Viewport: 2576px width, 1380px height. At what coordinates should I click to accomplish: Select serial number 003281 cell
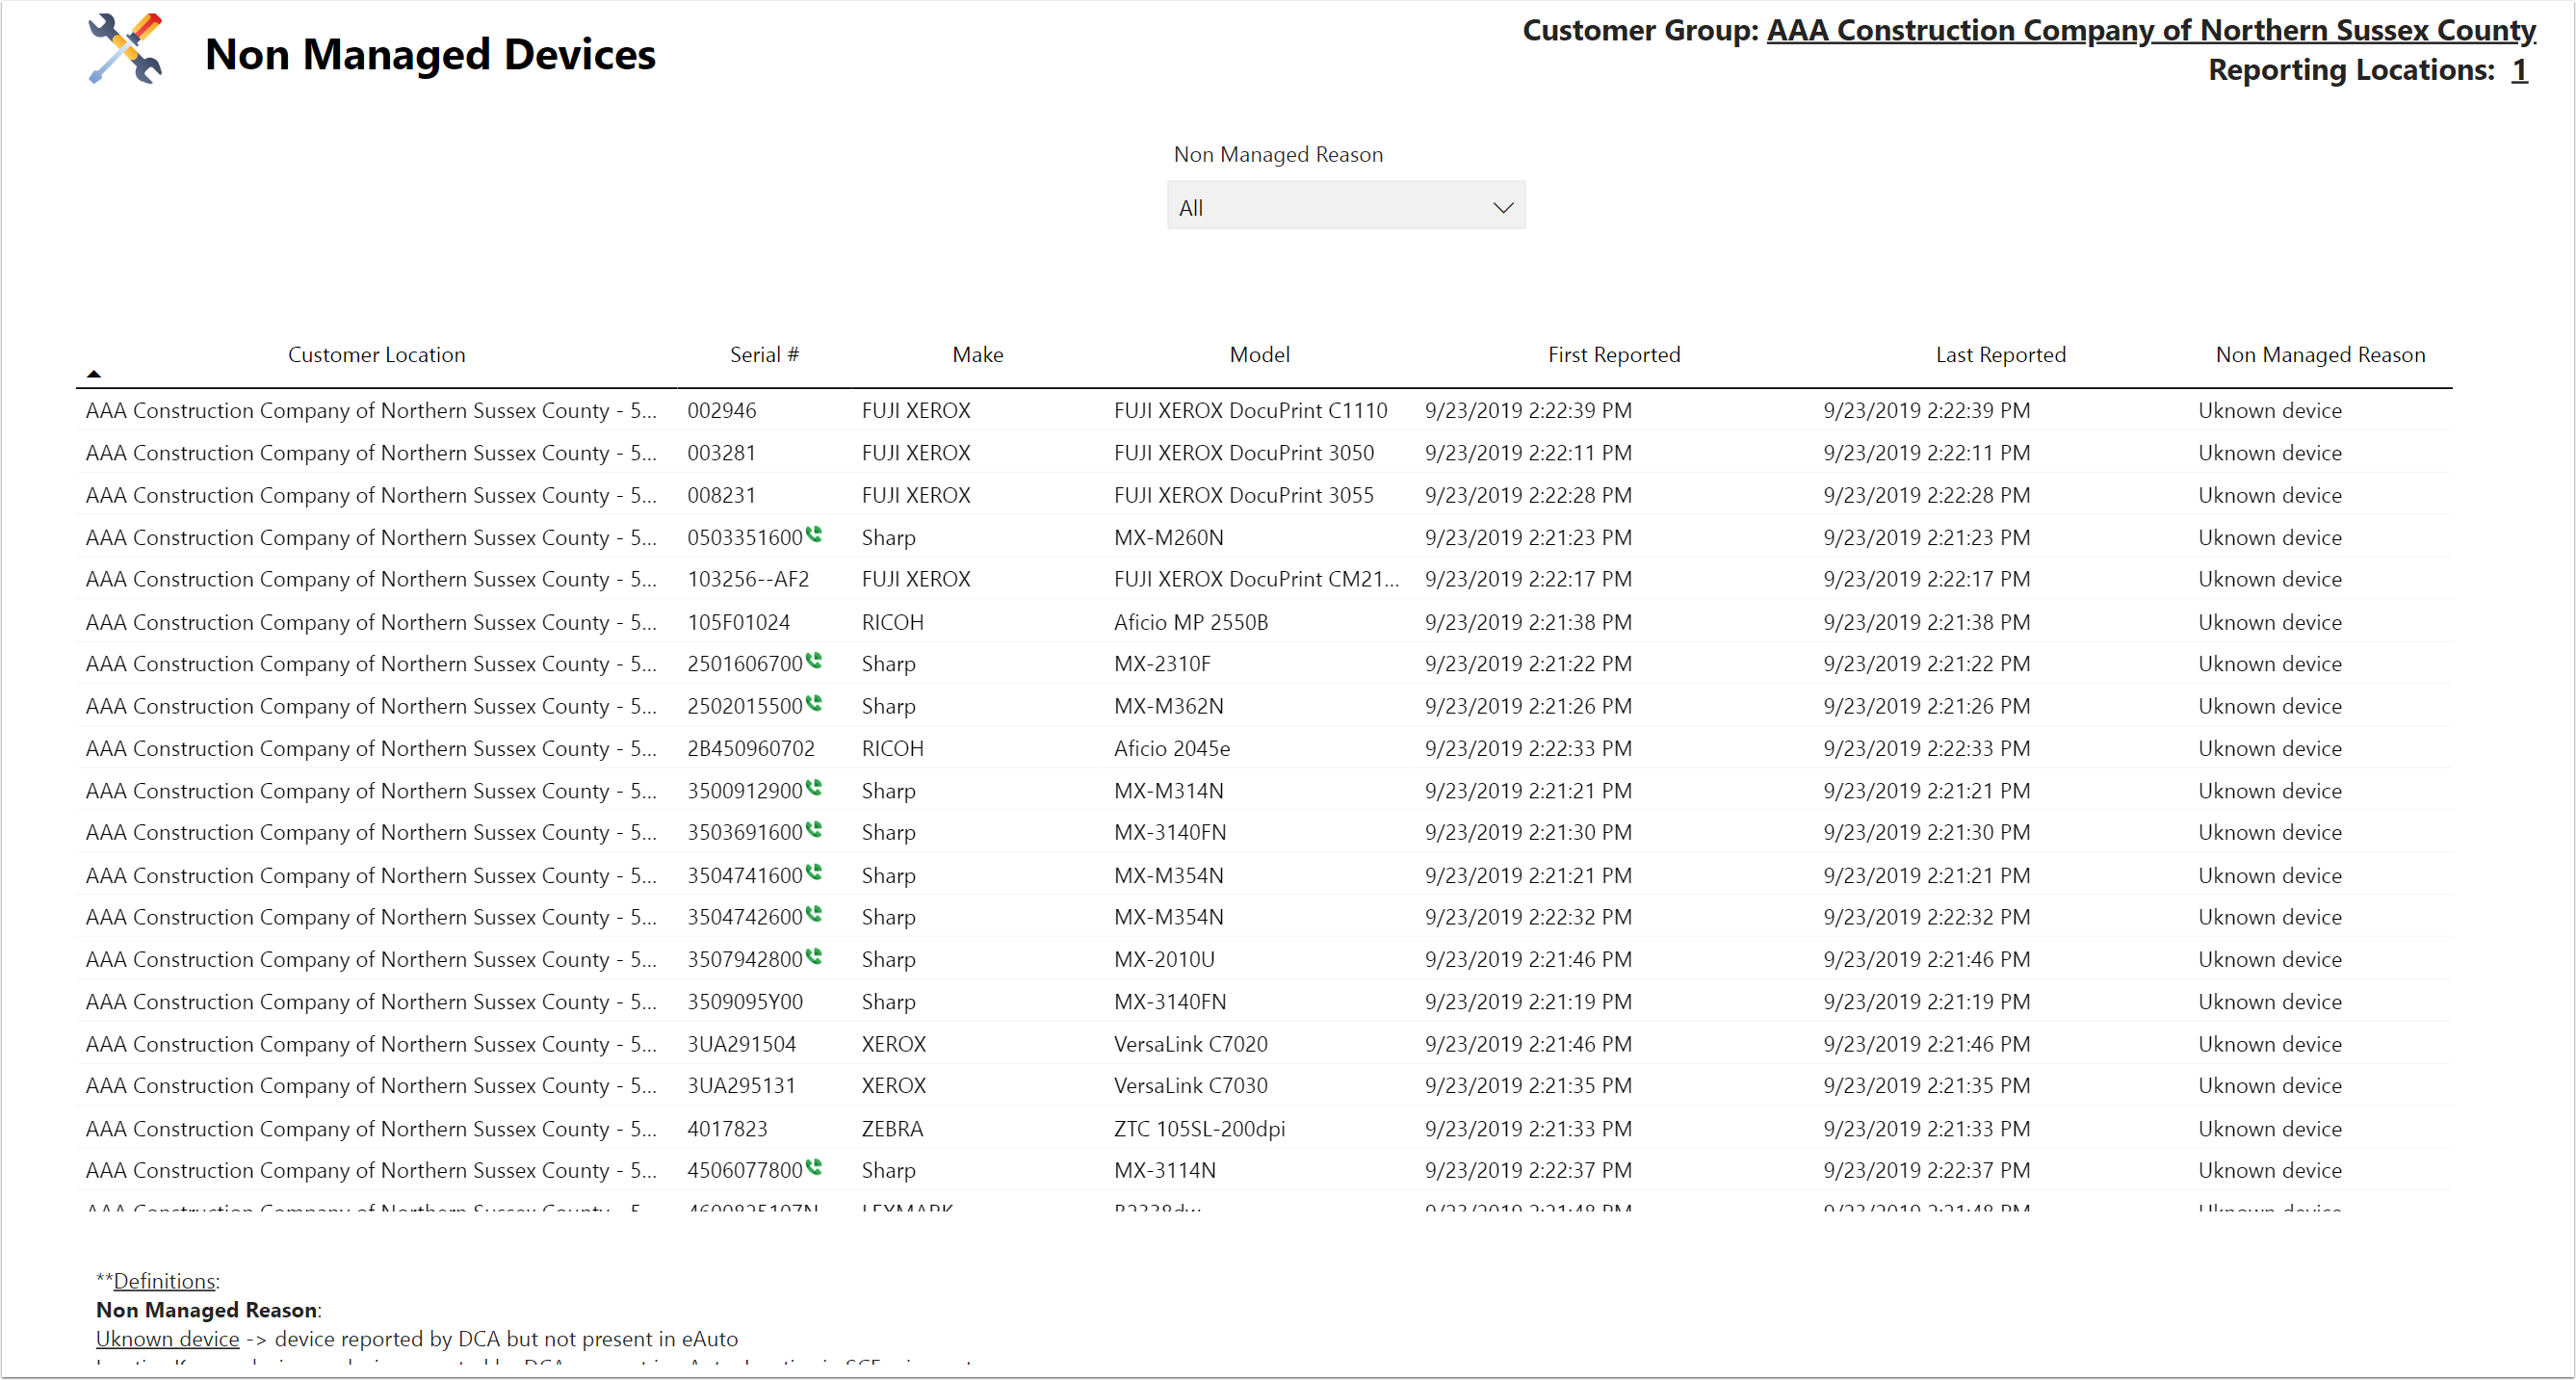(721, 453)
